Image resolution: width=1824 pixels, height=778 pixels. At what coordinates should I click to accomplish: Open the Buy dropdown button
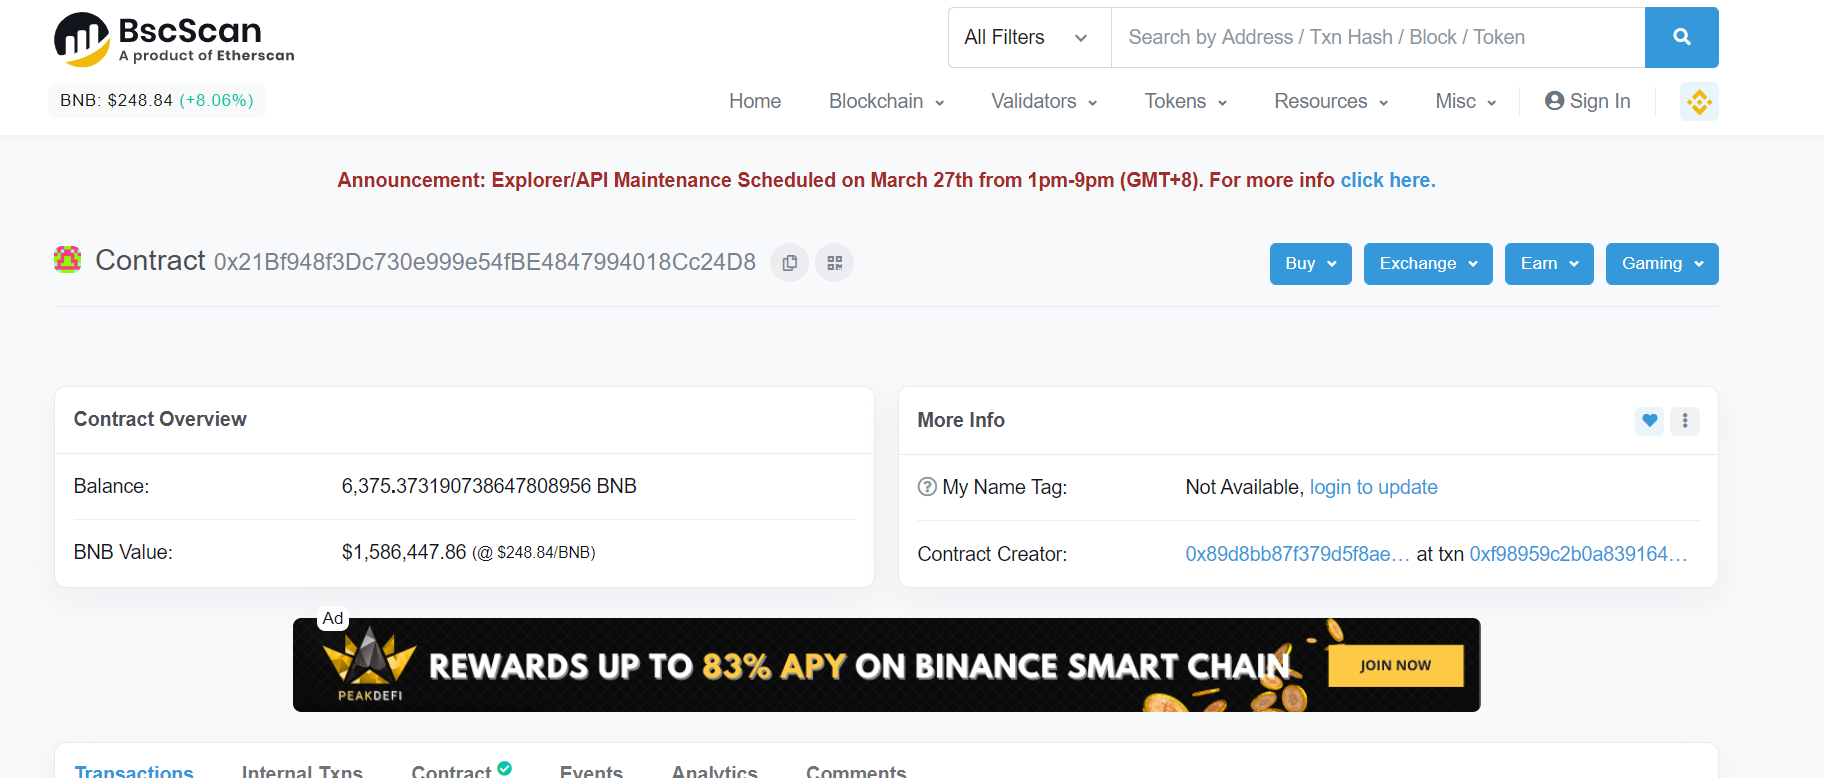pos(1310,264)
